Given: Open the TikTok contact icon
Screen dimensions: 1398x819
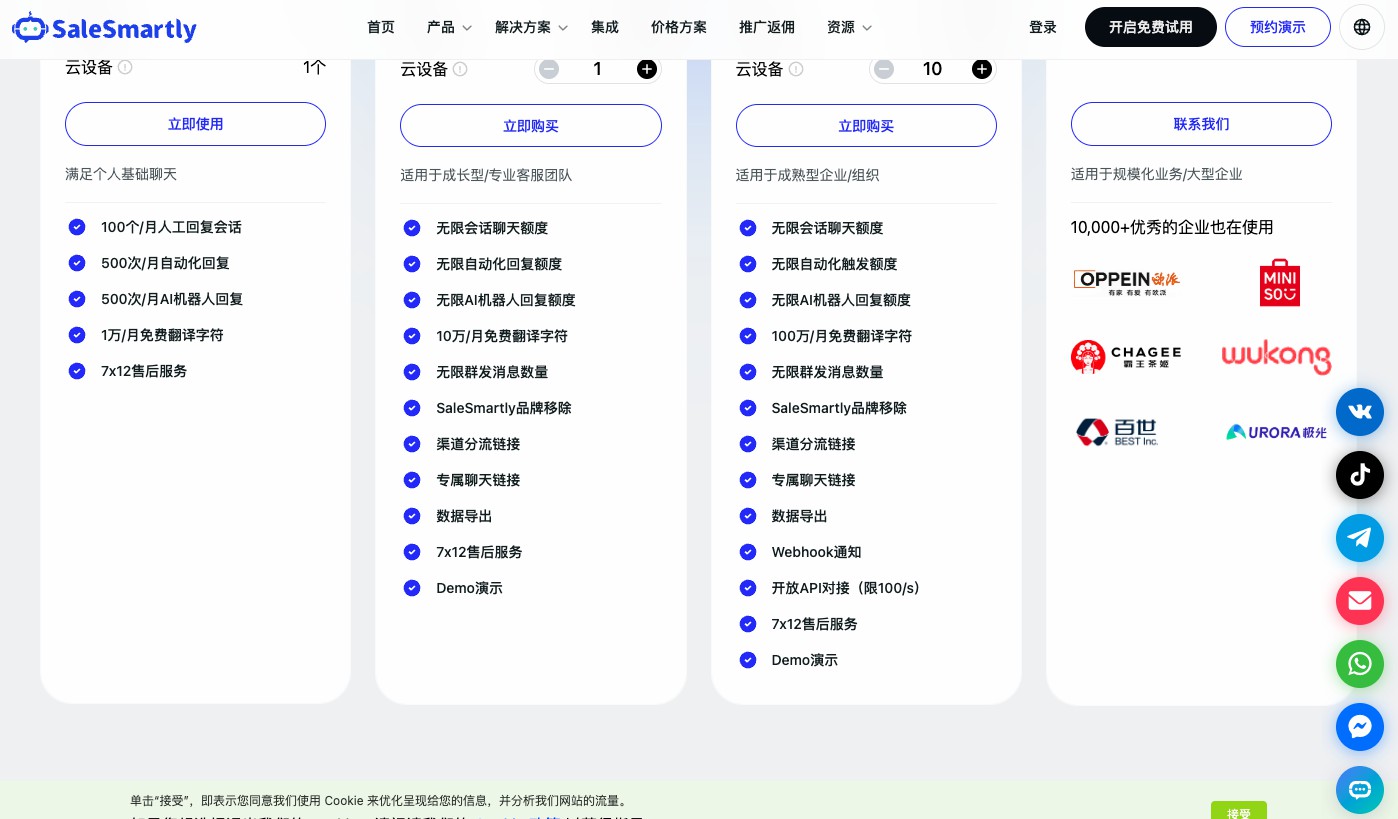Looking at the screenshot, I should coord(1359,475).
